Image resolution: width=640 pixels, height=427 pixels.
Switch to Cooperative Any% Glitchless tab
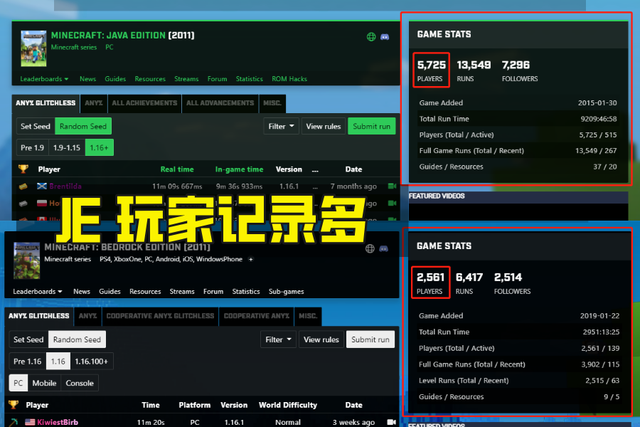click(160, 316)
